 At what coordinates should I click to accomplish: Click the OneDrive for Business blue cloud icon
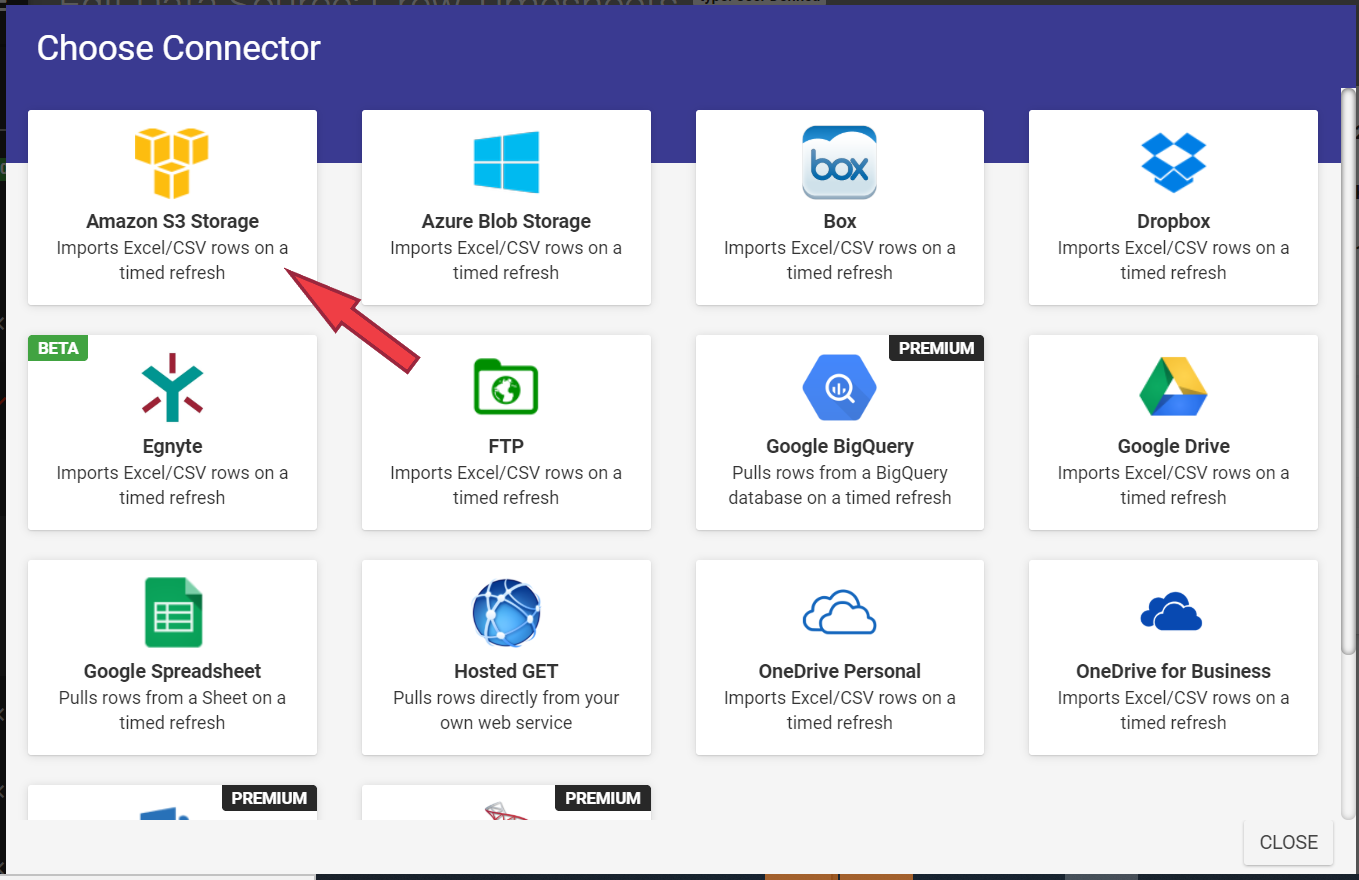tap(1173, 612)
